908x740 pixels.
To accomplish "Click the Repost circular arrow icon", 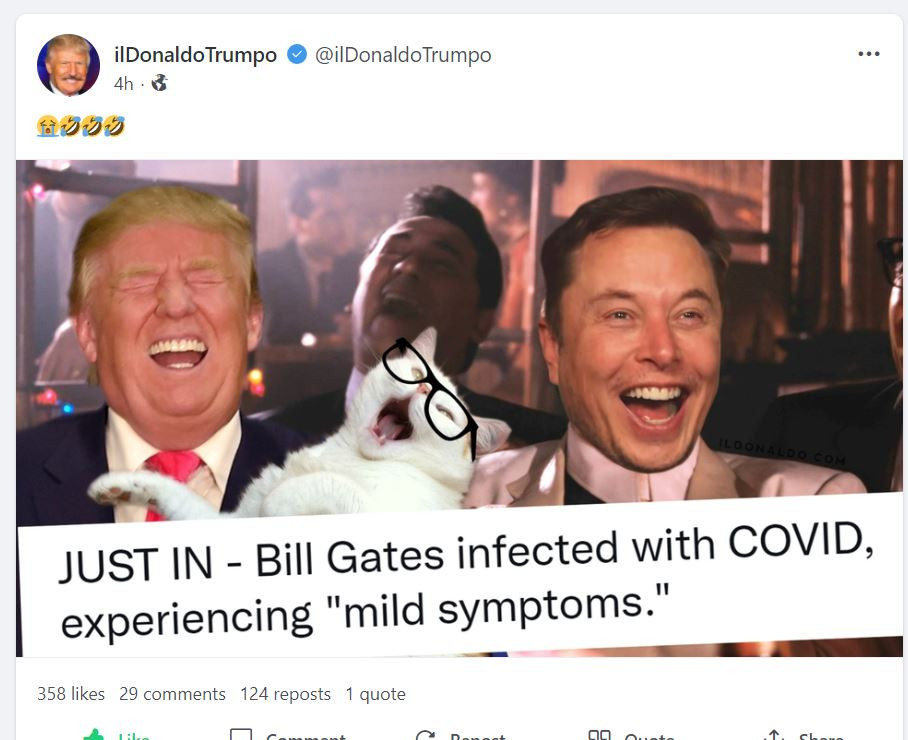I will pyautogui.click(x=426, y=735).
